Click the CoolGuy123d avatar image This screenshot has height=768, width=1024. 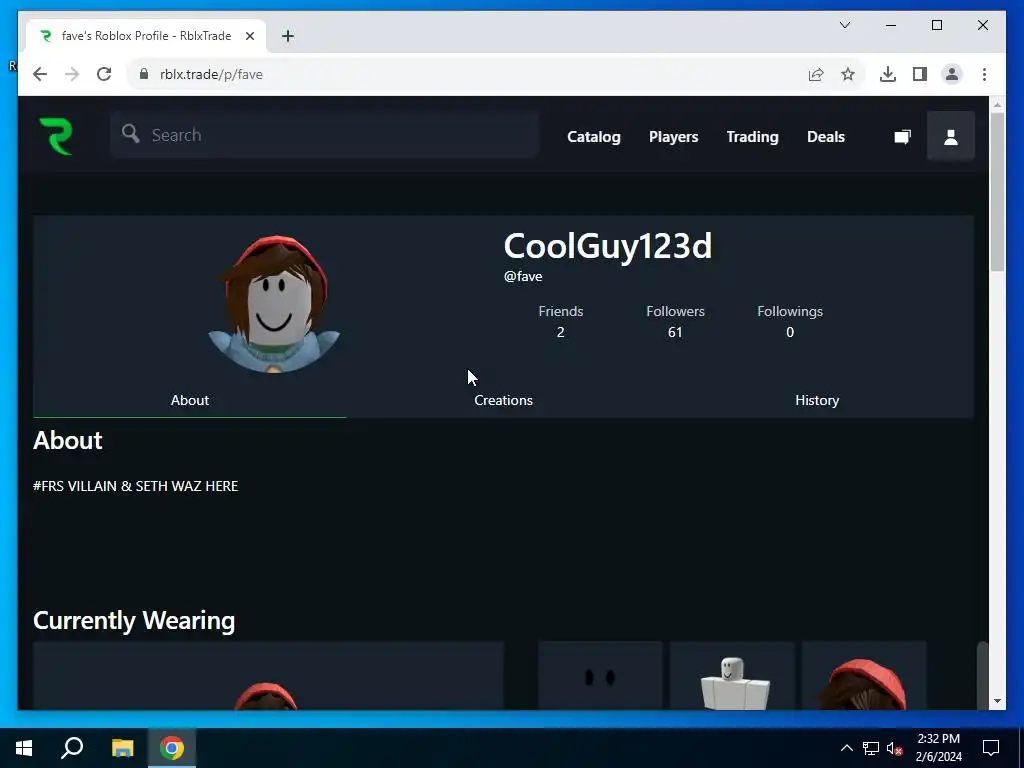274,305
